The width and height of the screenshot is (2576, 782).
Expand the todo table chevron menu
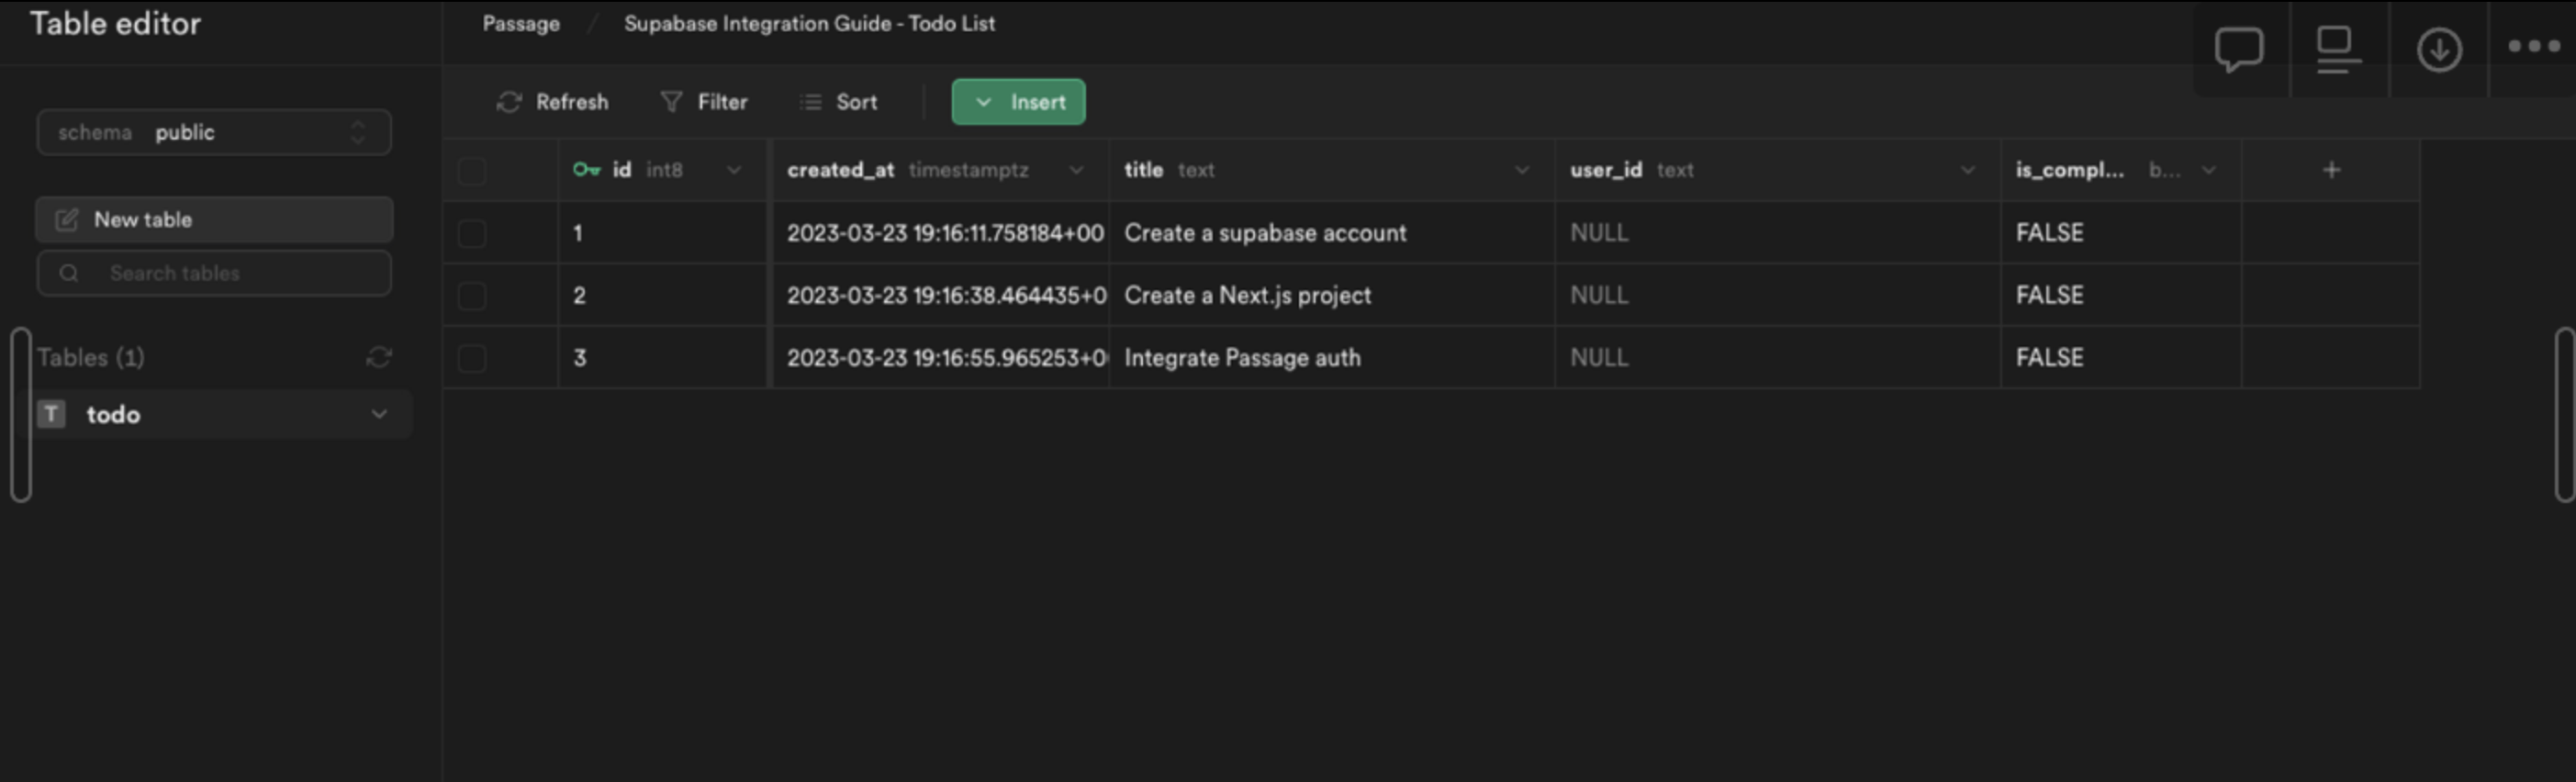[379, 414]
